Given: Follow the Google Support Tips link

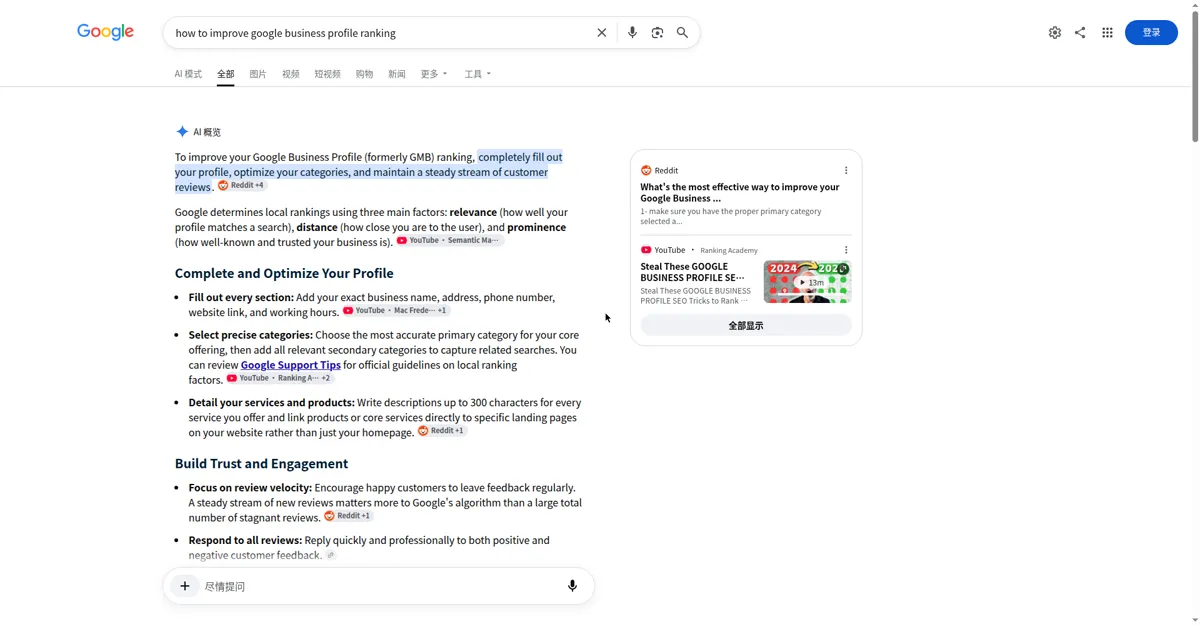Looking at the screenshot, I should click(291, 365).
